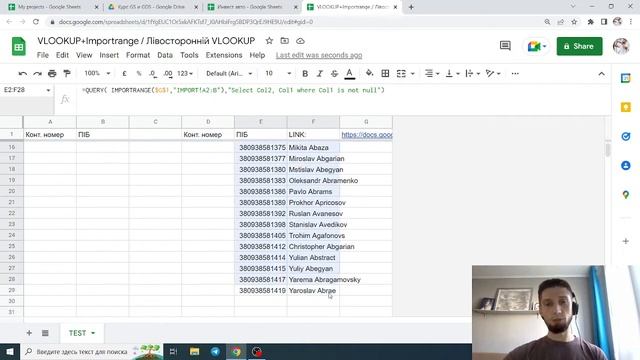This screenshot has height=360, width=640.
Task: Open the Name box range dropdown
Action: pos(48,90)
